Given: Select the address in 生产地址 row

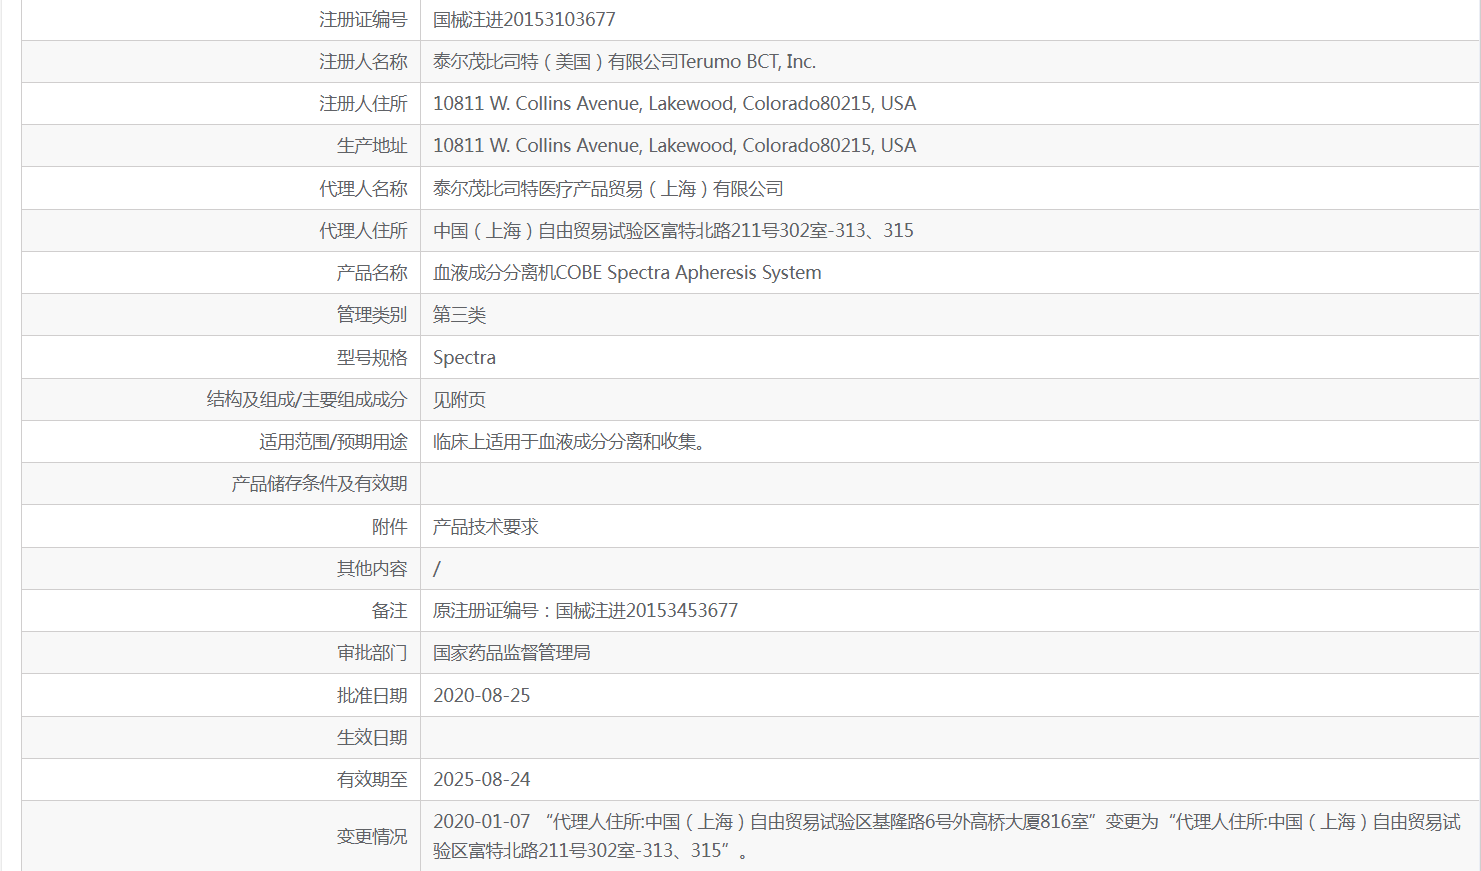Looking at the screenshot, I should pyautogui.click(x=674, y=145).
